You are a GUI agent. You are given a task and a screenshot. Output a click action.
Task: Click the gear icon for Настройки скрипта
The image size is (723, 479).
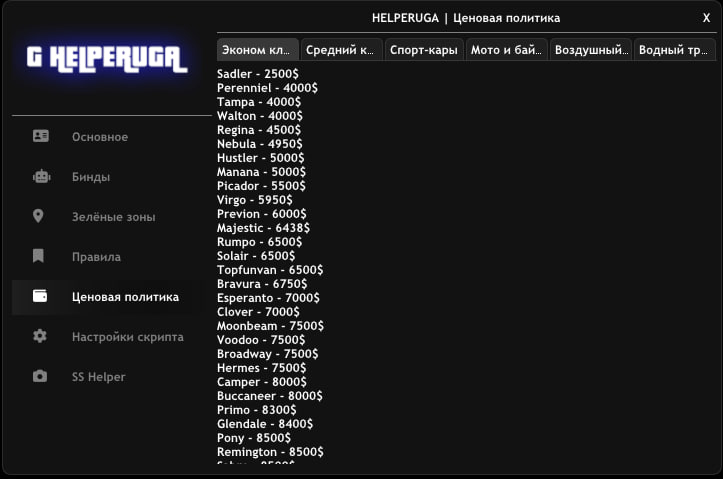(x=40, y=336)
